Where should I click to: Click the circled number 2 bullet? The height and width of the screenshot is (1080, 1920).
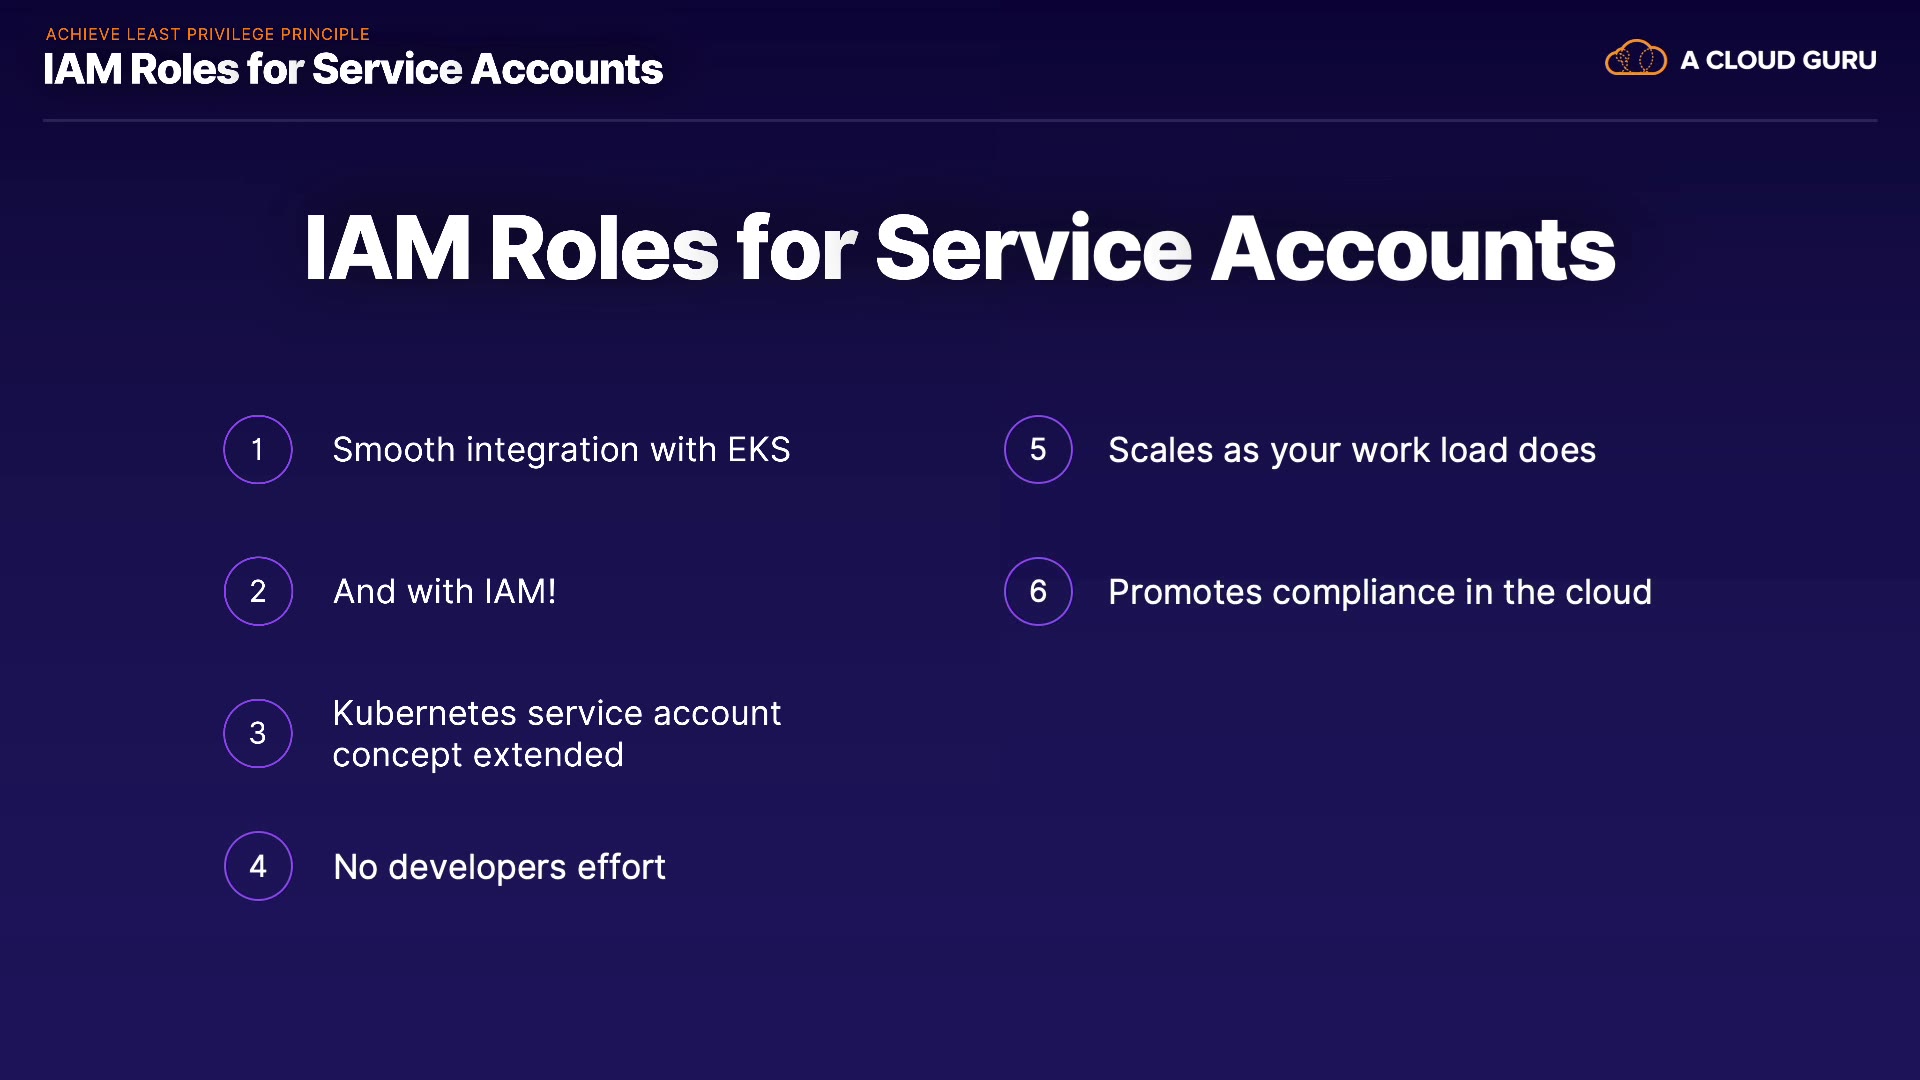pos(258,591)
